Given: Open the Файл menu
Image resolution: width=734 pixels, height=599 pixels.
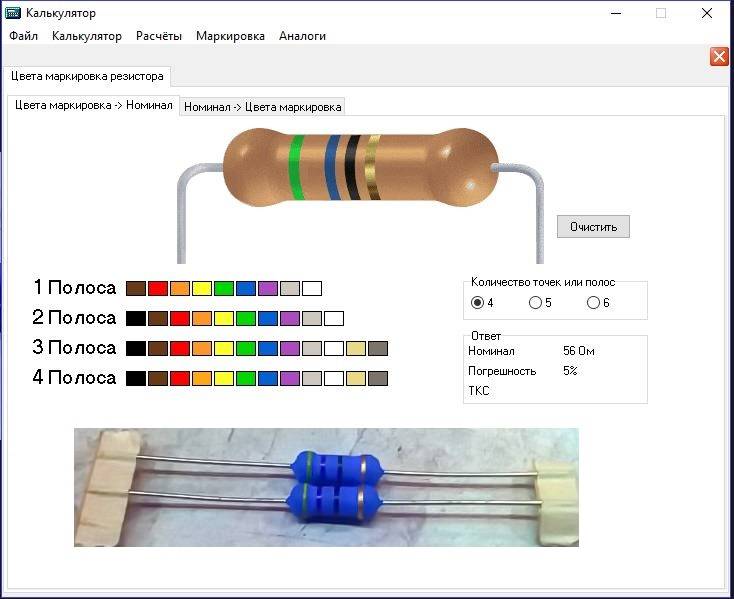Looking at the screenshot, I should point(23,36).
